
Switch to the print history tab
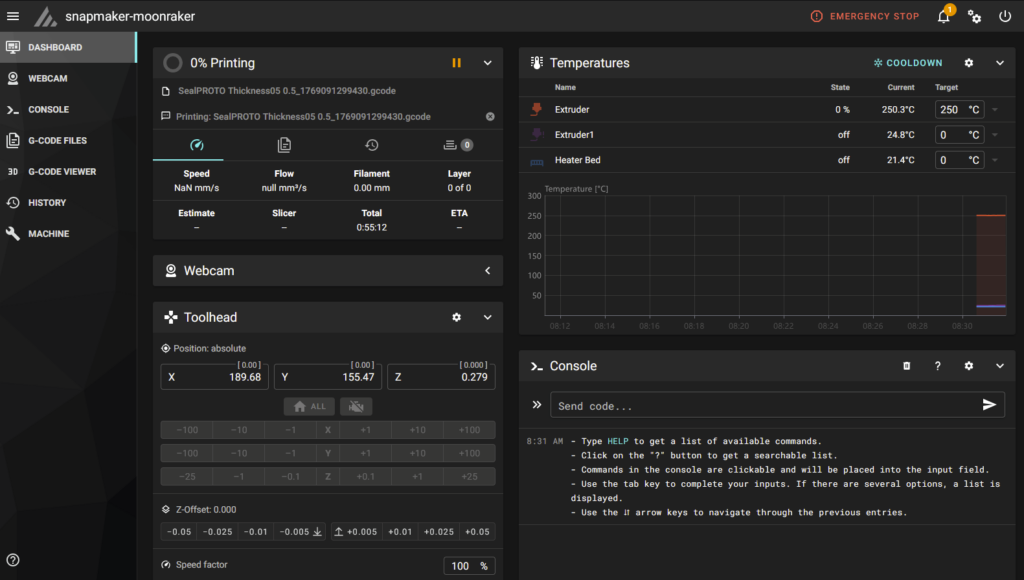click(372, 145)
